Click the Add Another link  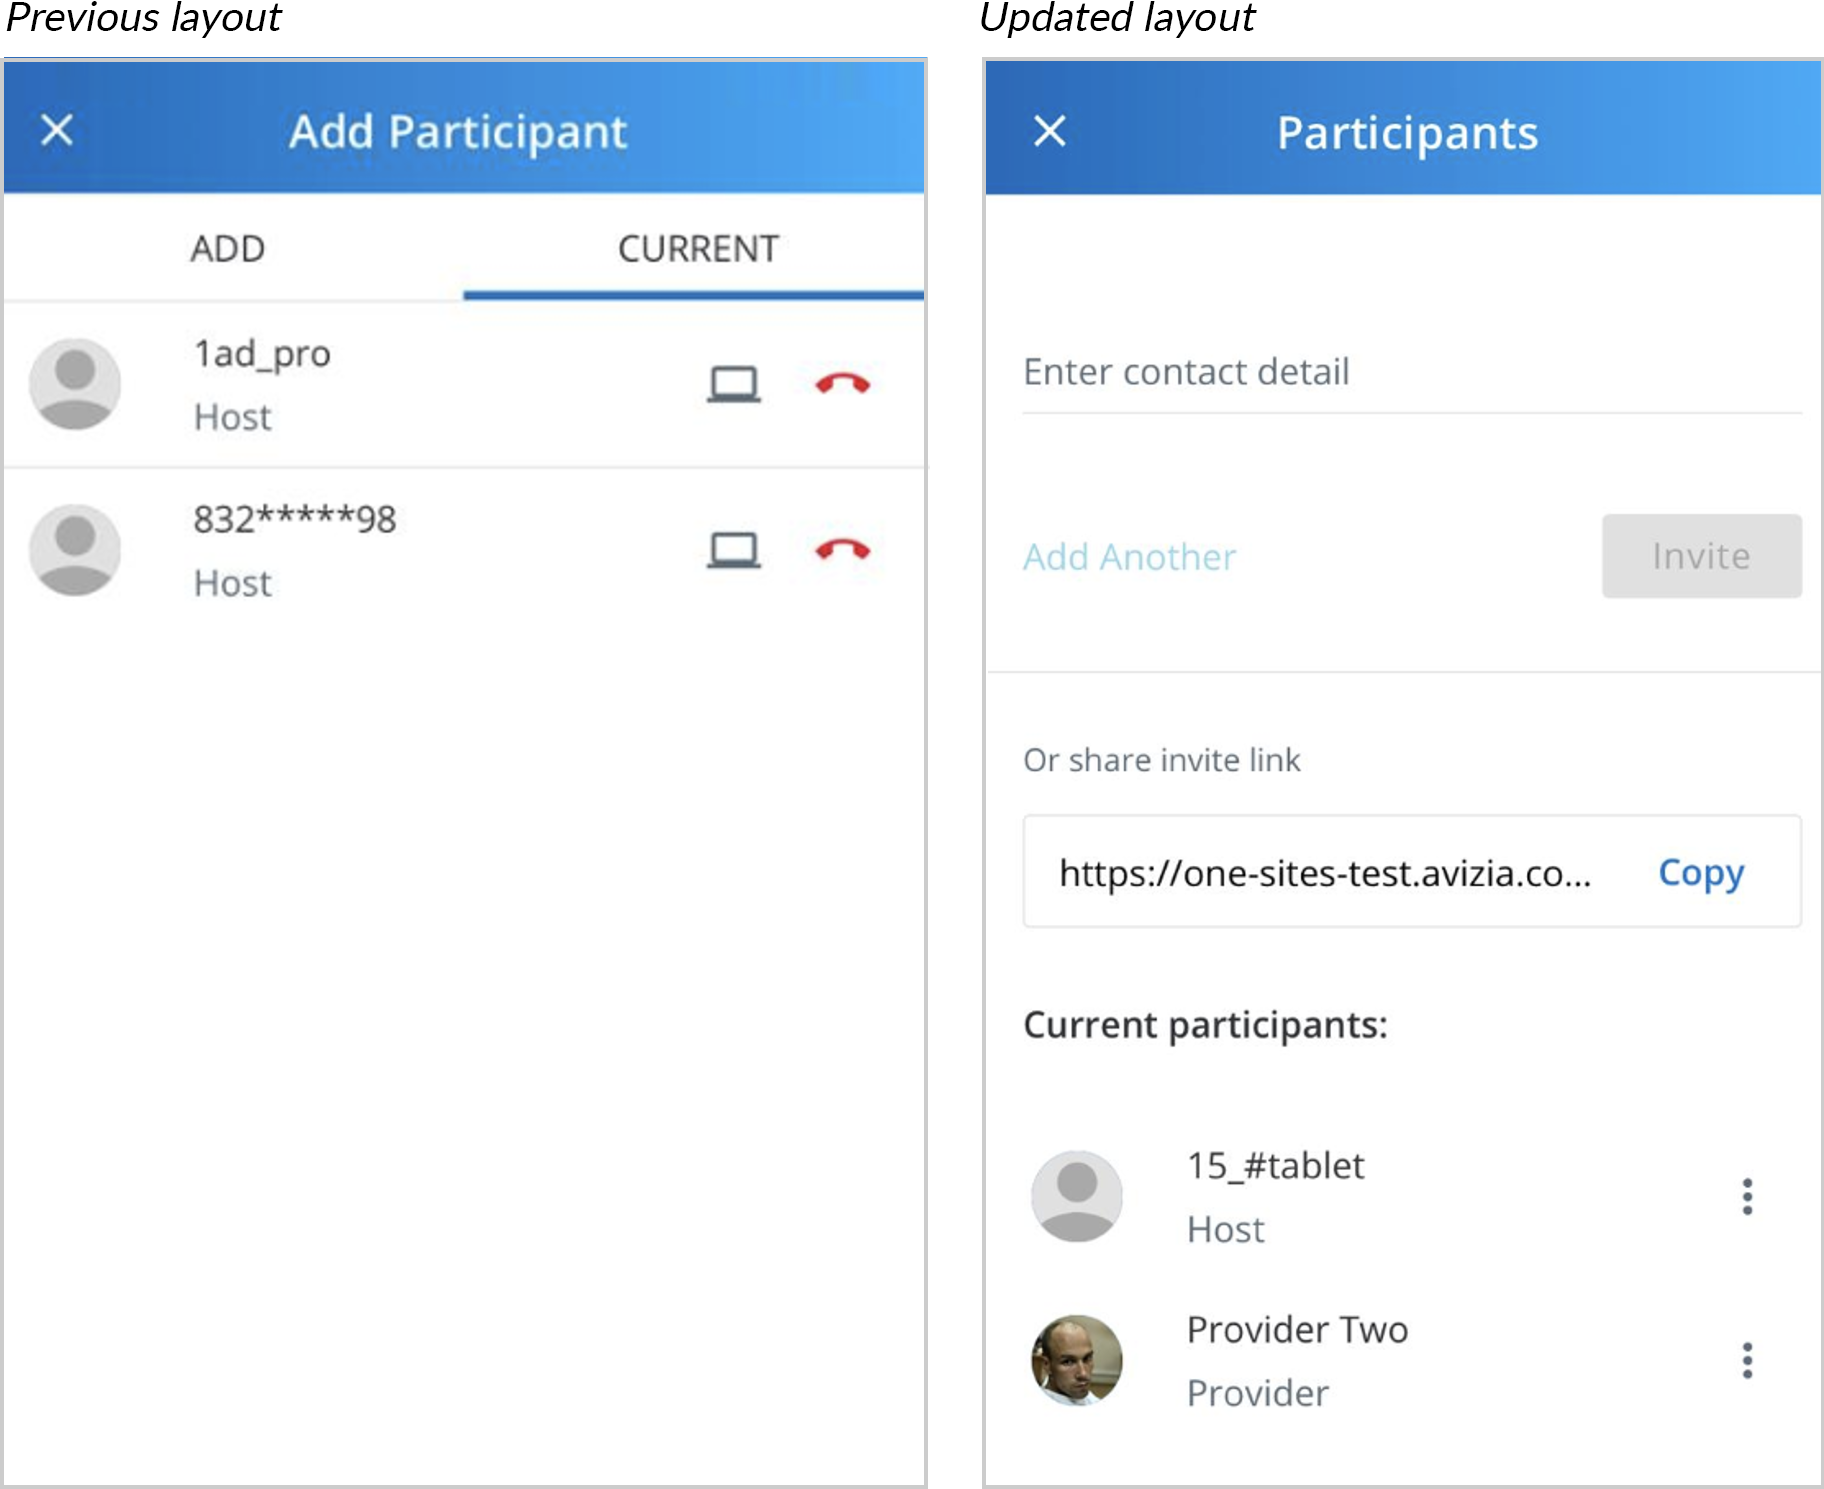(1129, 557)
